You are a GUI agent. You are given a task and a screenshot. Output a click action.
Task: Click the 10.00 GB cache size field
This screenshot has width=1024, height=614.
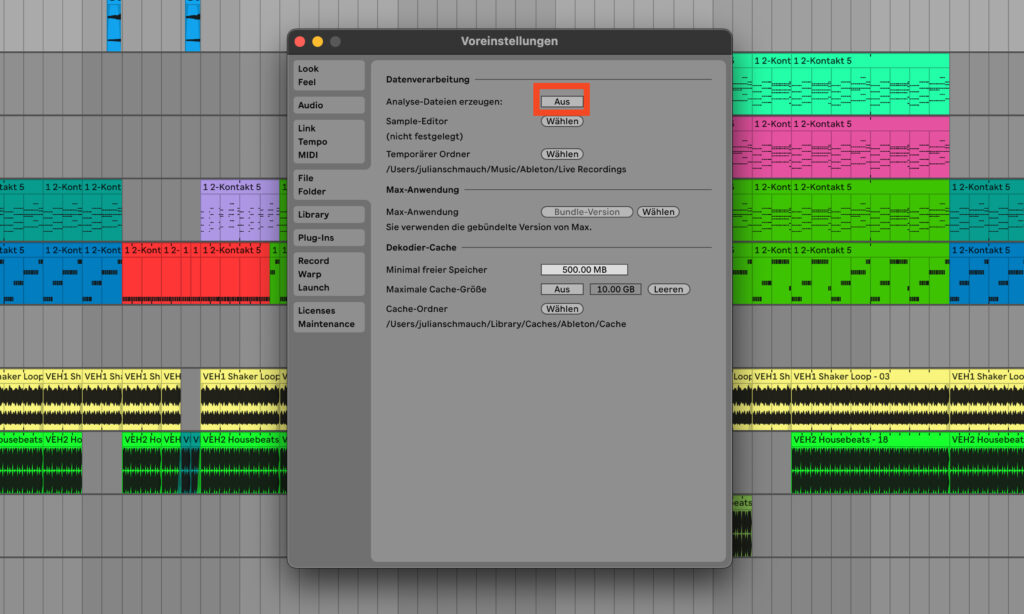click(x=615, y=289)
